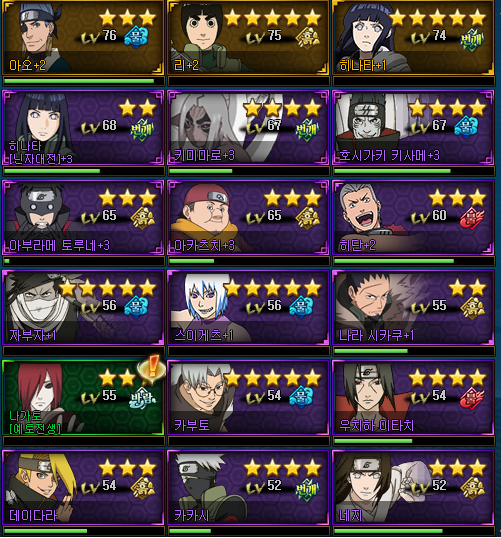Click the earth element icon on 리+2 card

(x=307, y=37)
